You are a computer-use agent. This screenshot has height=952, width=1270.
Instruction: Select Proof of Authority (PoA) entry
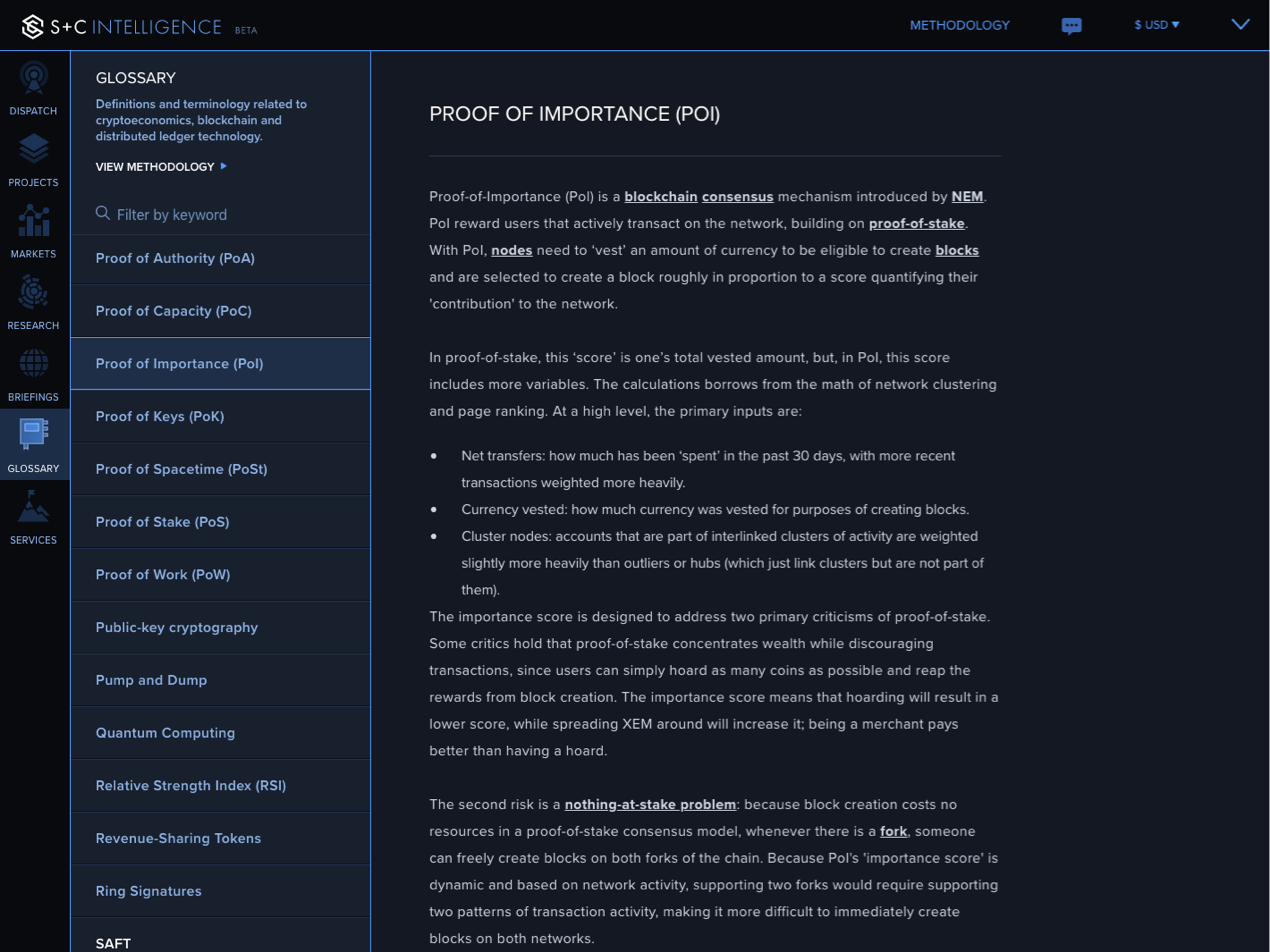coord(220,258)
